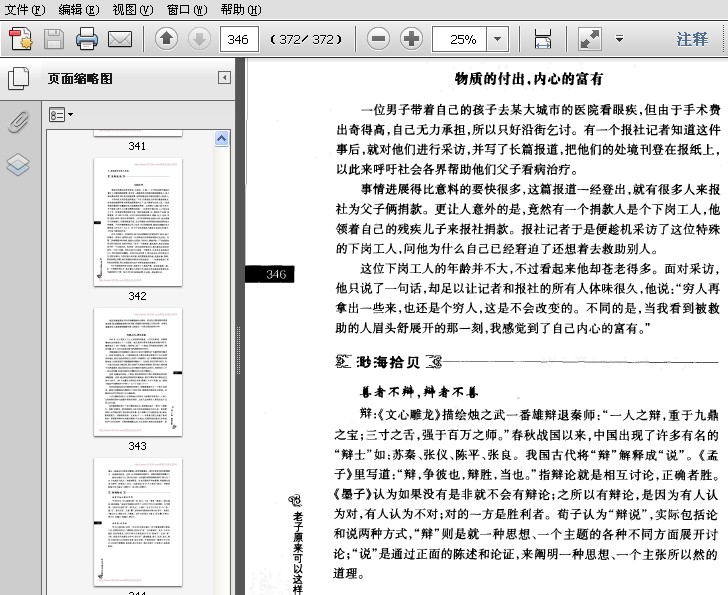Click the zoom in plus button
The width and height of the screenshot is (728, 595).
coord(411,39)
